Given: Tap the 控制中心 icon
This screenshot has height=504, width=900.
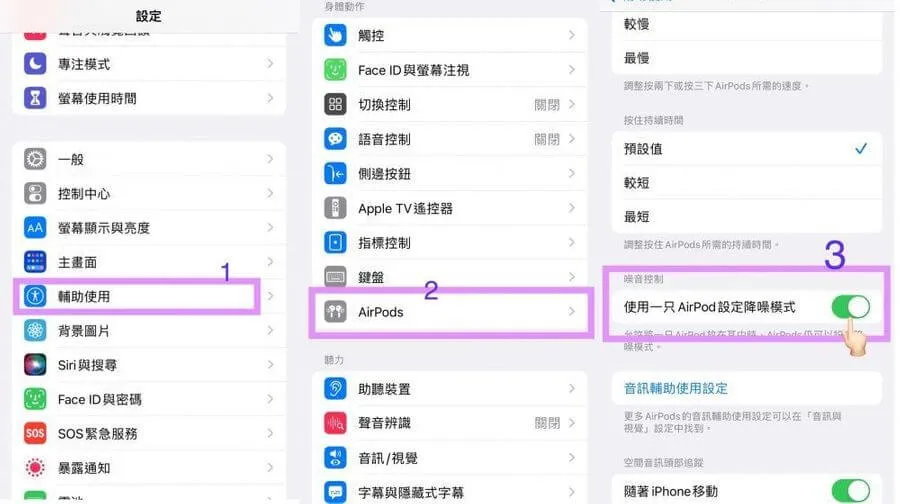Looking at the screenshot, I should [x=35, y=193].
